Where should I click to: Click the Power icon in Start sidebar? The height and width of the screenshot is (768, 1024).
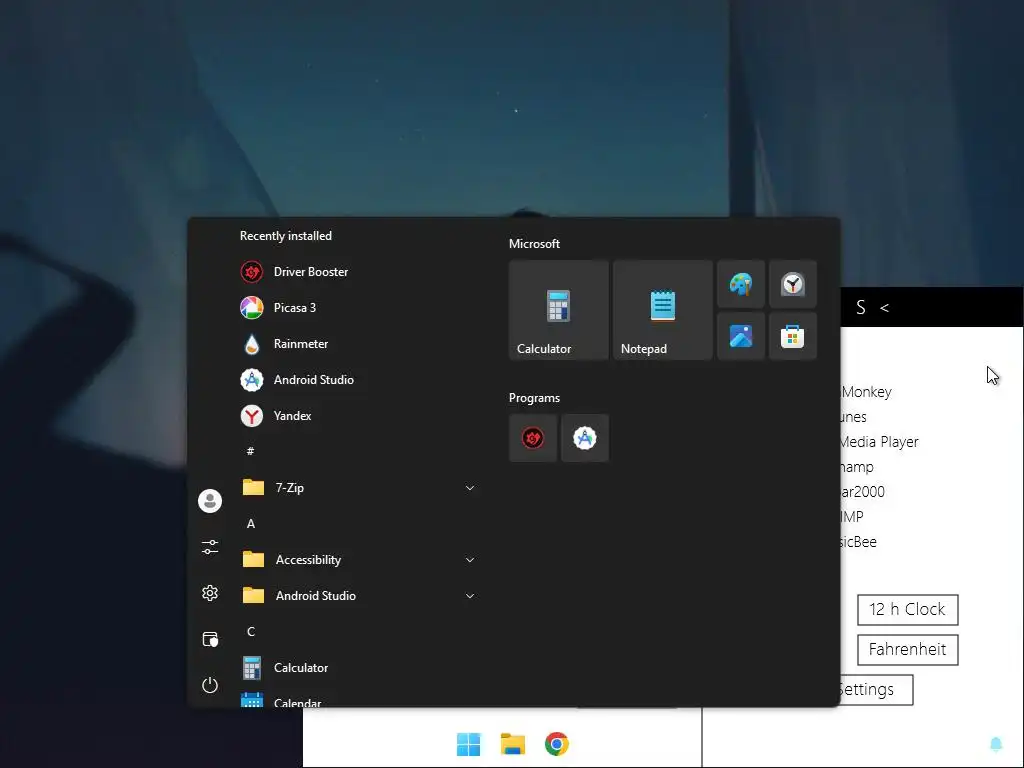[x=210, y=685]
